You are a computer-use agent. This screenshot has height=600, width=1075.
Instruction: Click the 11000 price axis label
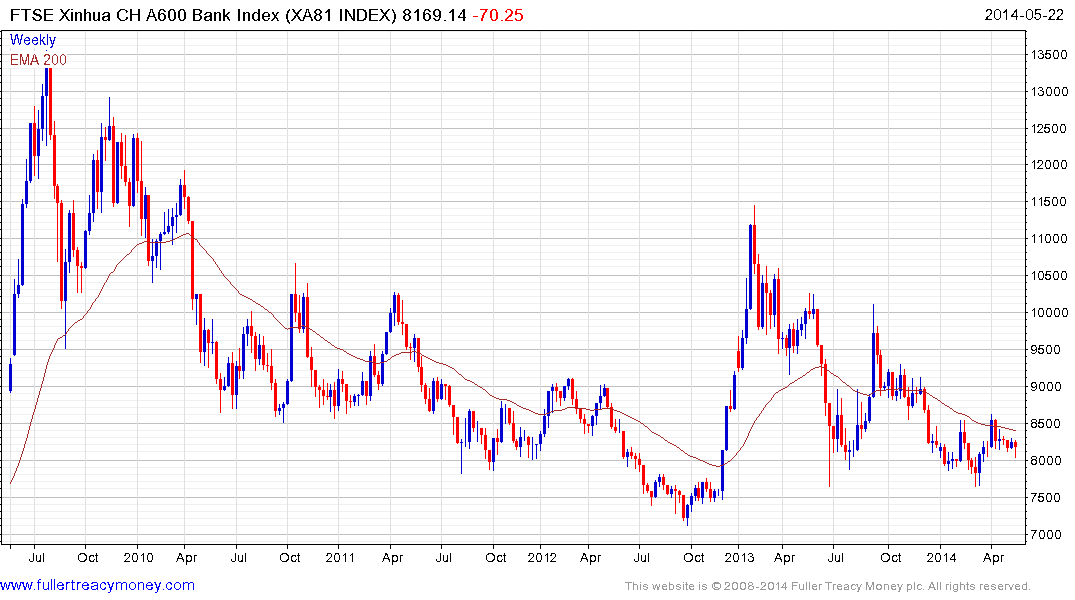point(1049,239)
